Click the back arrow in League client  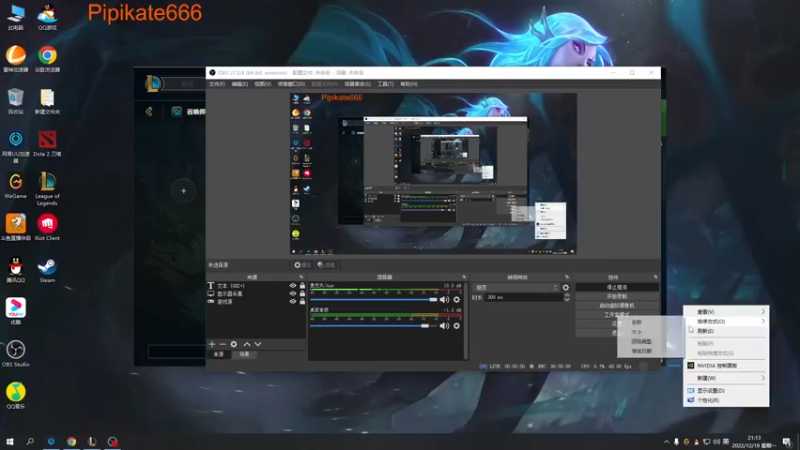point(149,111)
